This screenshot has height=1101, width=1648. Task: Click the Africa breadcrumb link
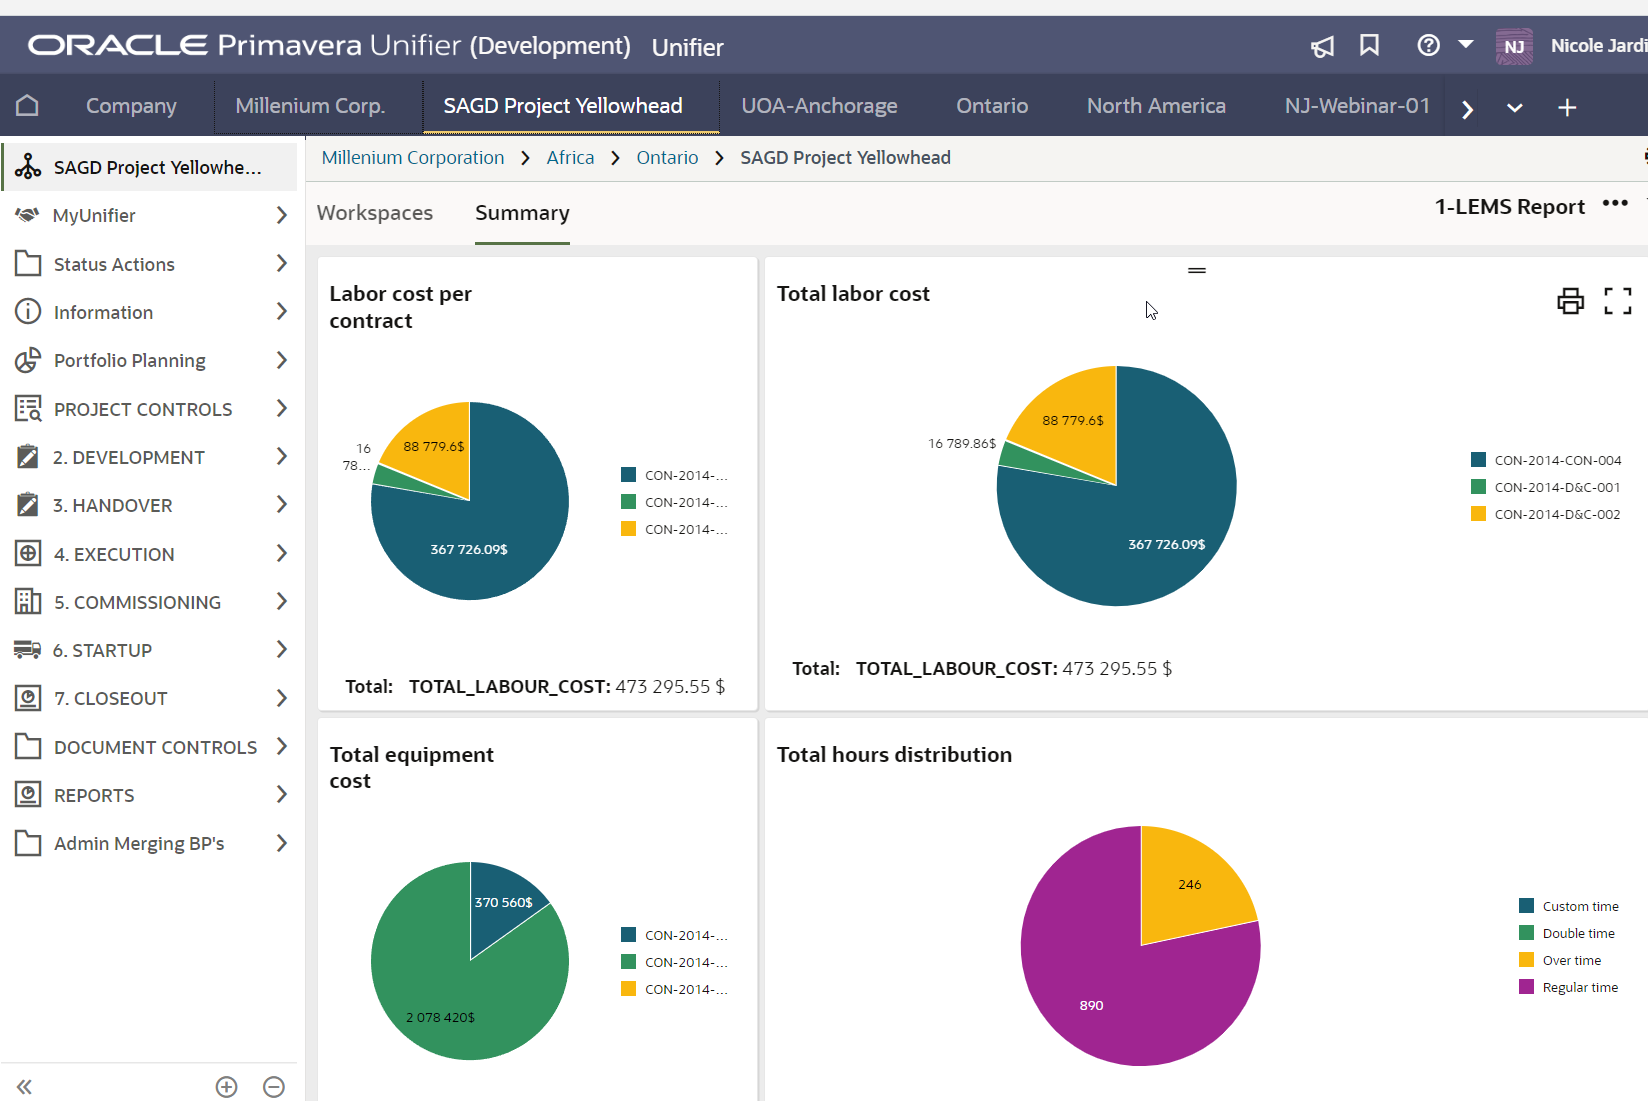tap(570, 157)
